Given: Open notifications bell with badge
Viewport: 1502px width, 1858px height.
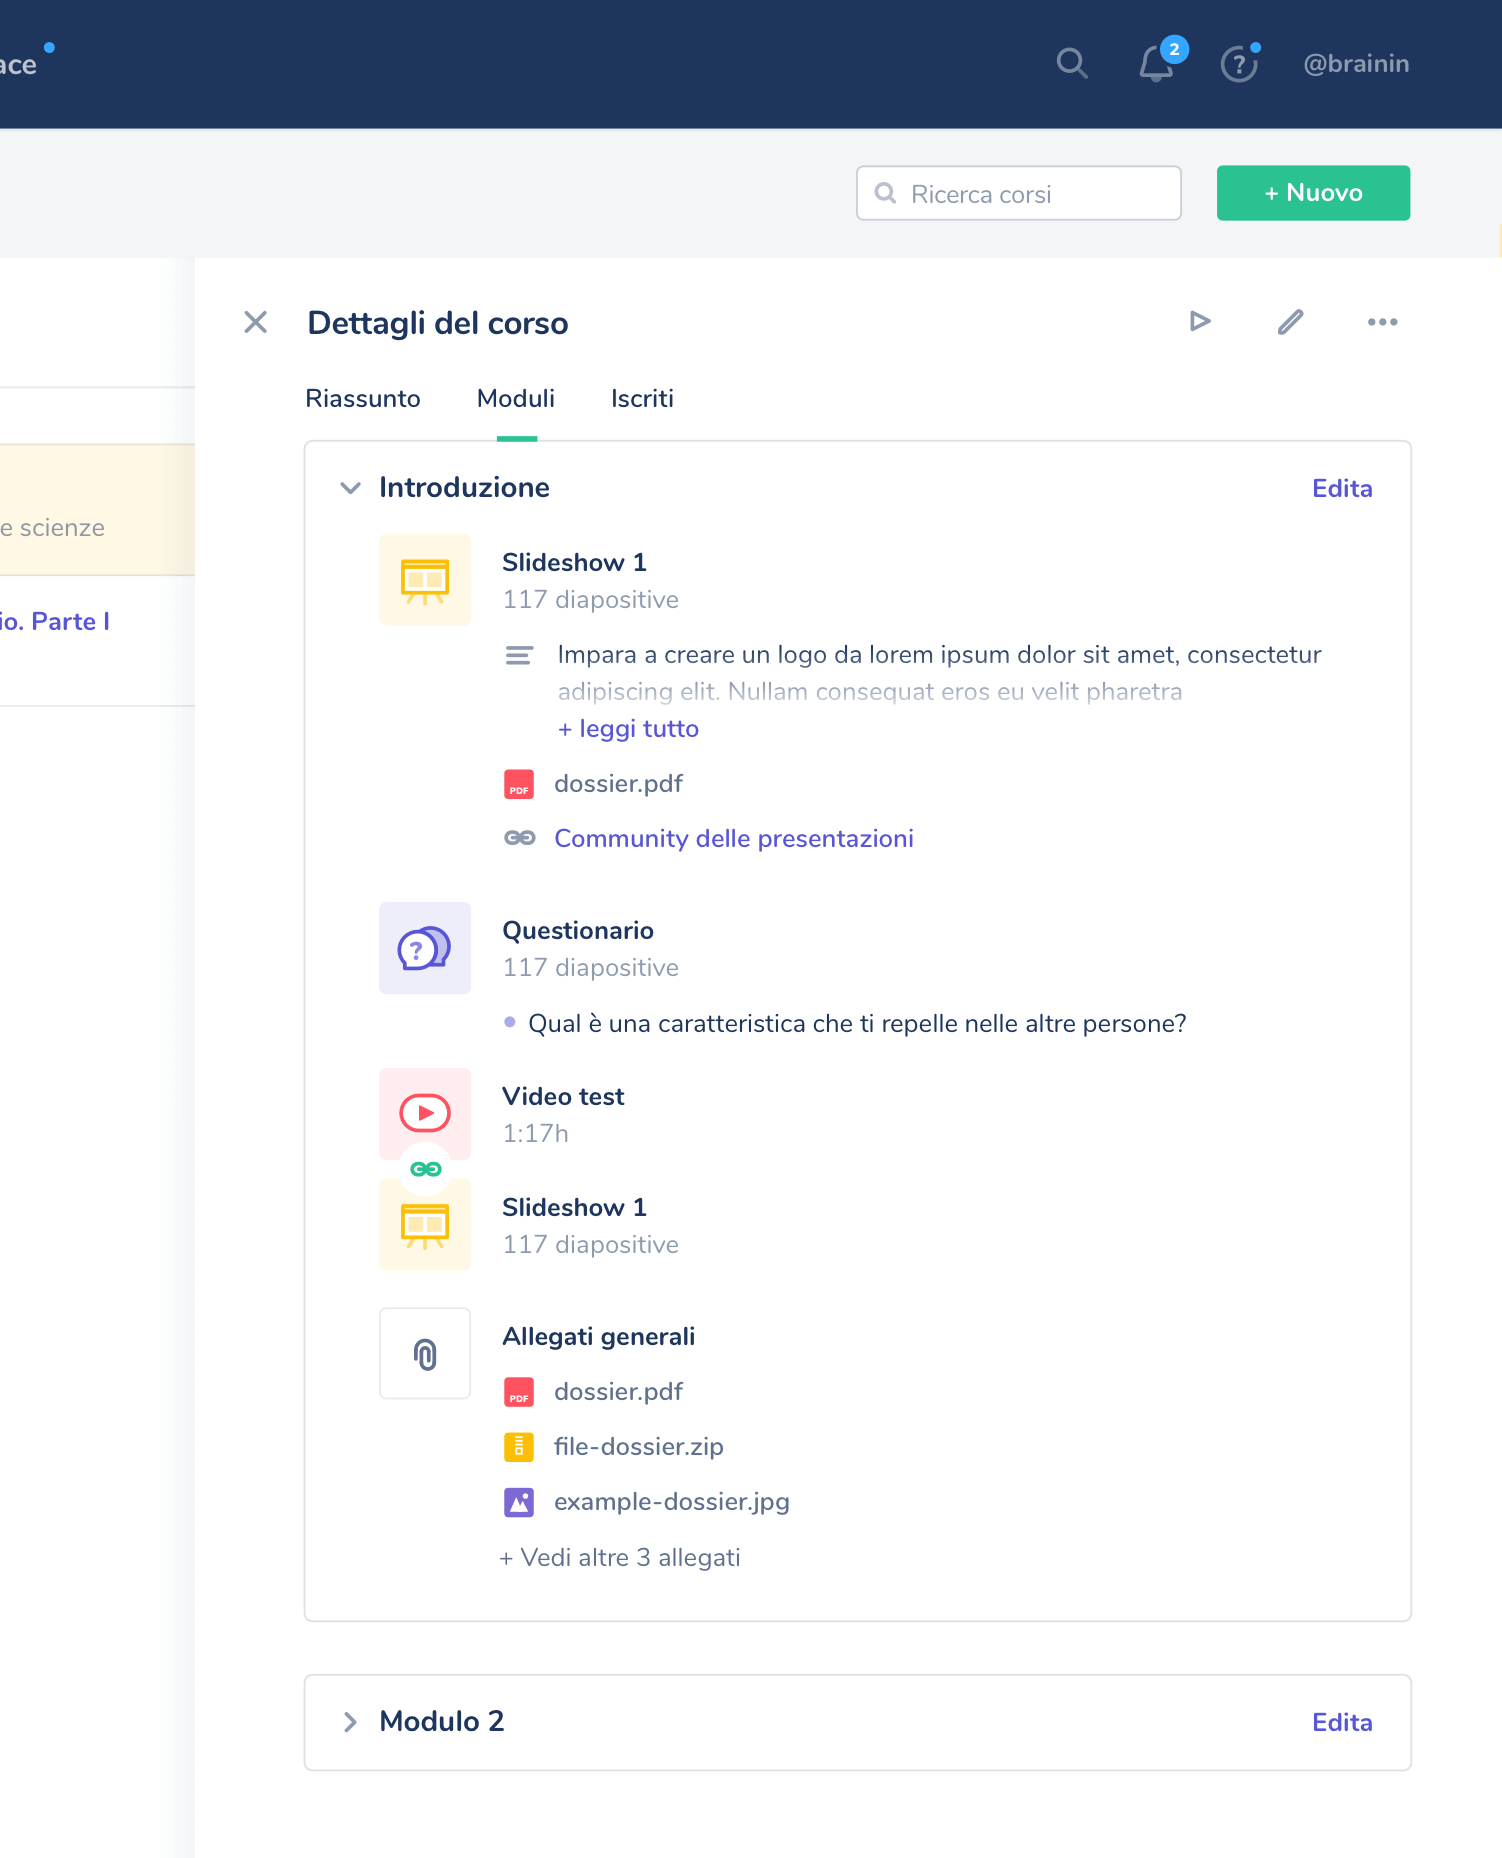Looking at the screenshot, I should tap(1156, 64).
